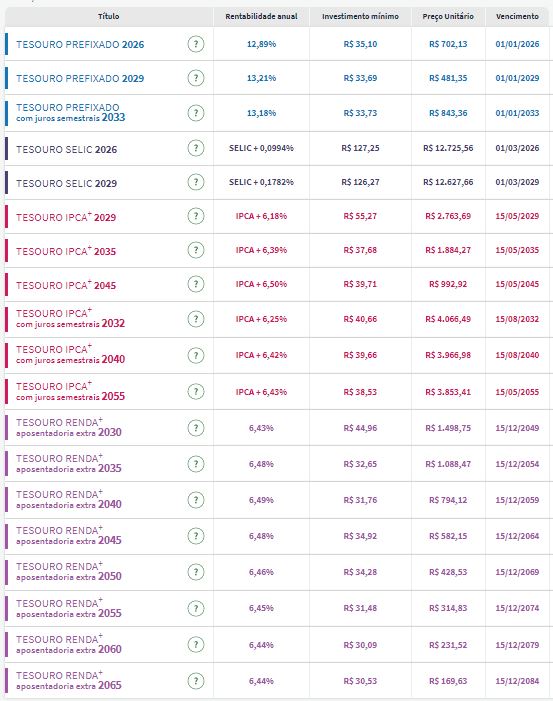Click help icon for Tesouro Prefixado 2026

click(196, 44)
